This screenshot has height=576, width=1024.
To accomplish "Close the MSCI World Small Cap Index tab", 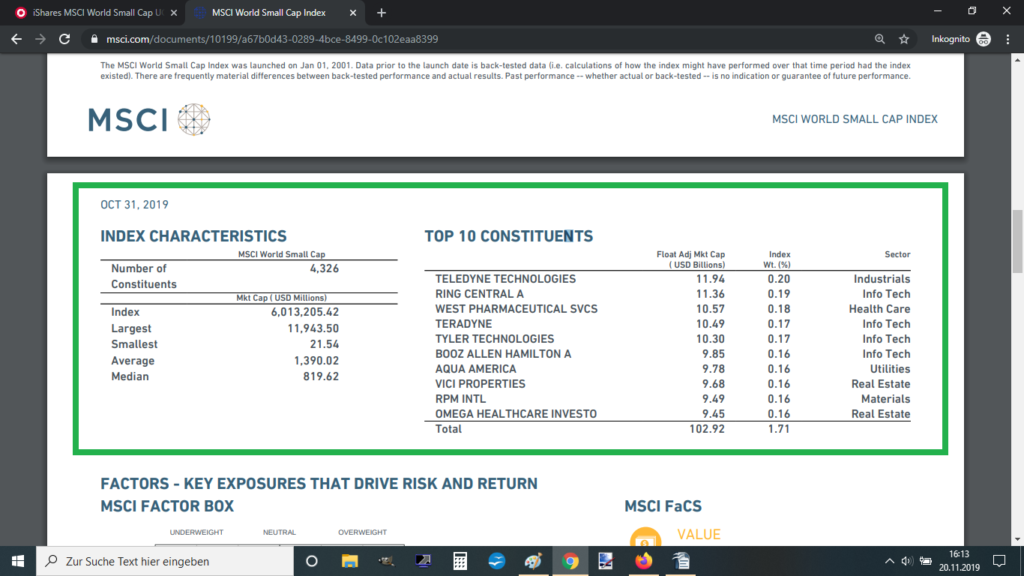I will pyautogui.click(x=353, y=12).
